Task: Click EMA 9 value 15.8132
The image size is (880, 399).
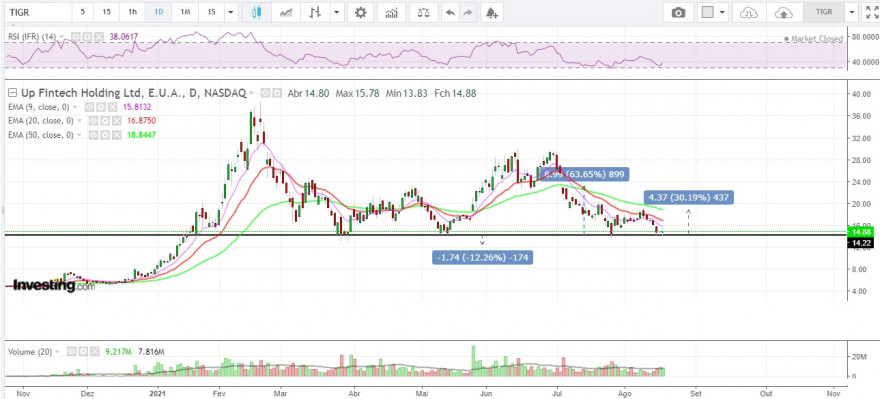Action: tap(138, 107)
